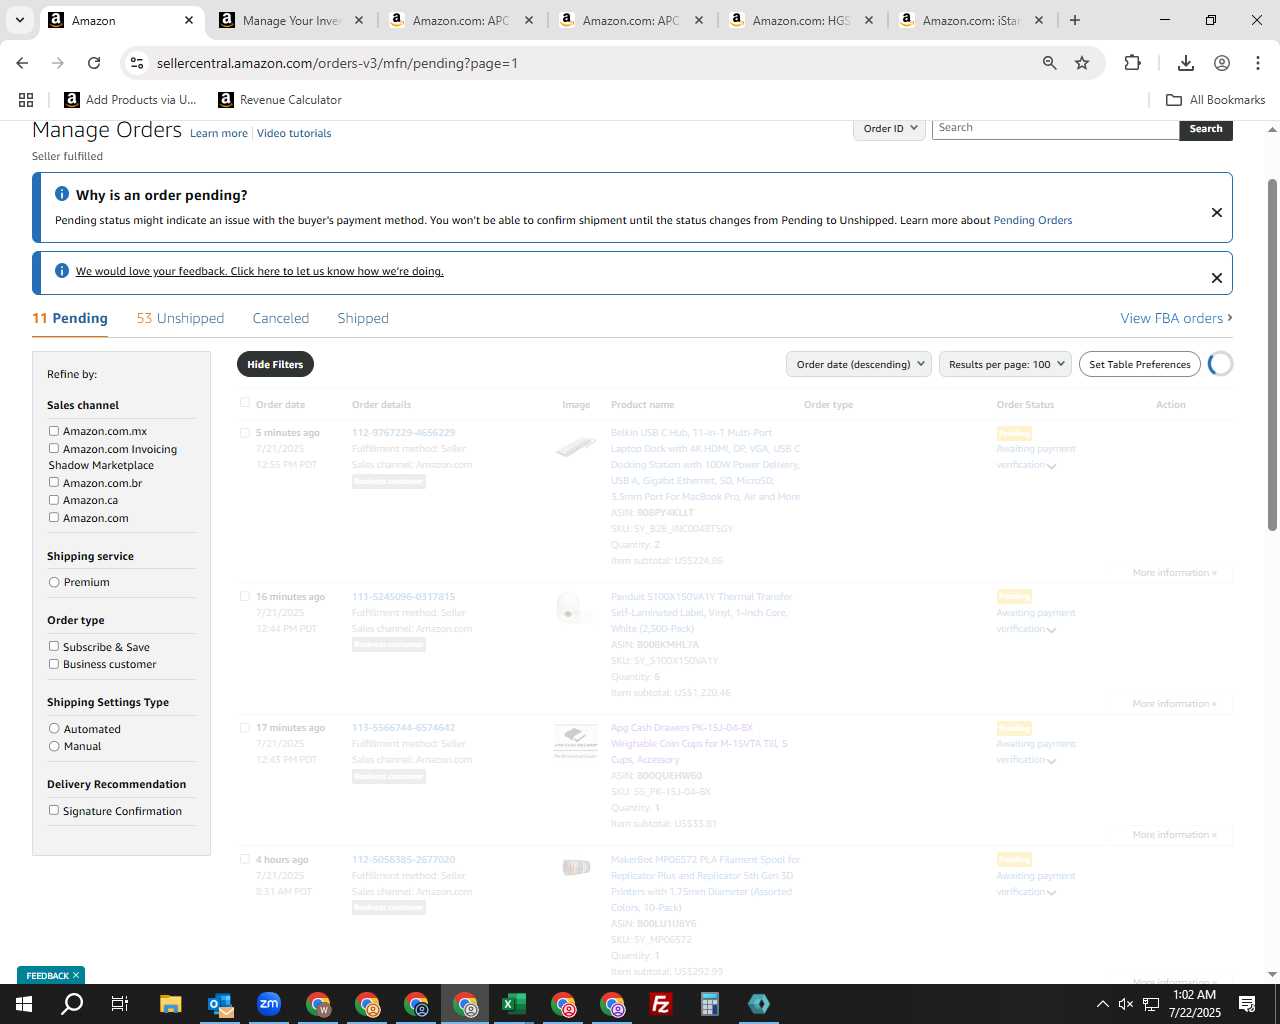The width and height of the screenshot is (1280, 1024).
Task: Open the Extensions puzzle icon
Action: pyautogui.click(x=1132, y=63)
